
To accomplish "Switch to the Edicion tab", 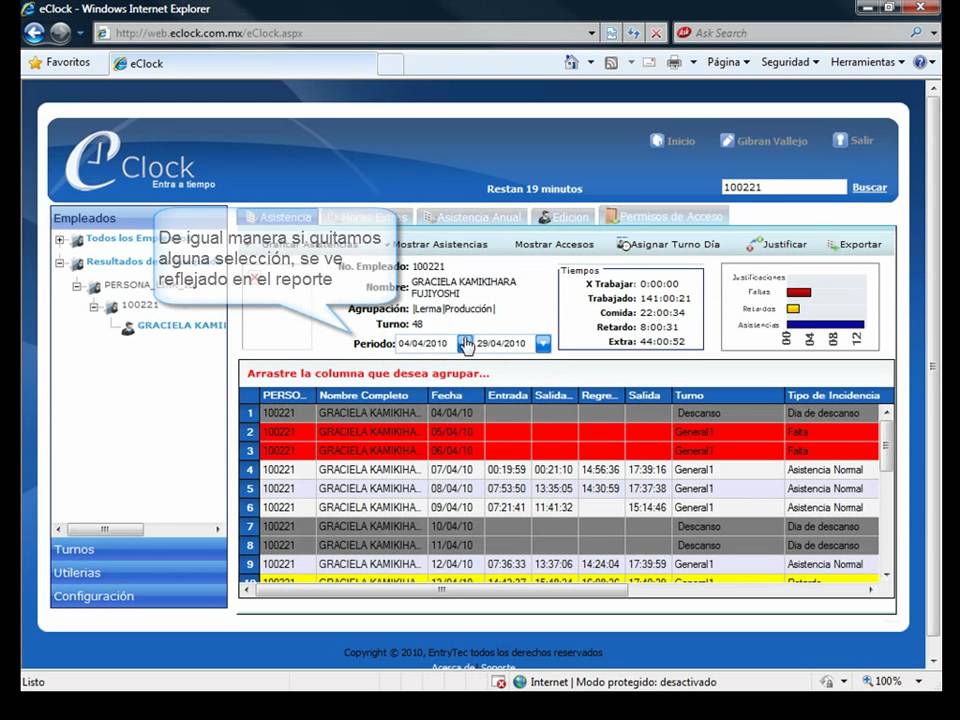I will [x=563, y=217].
